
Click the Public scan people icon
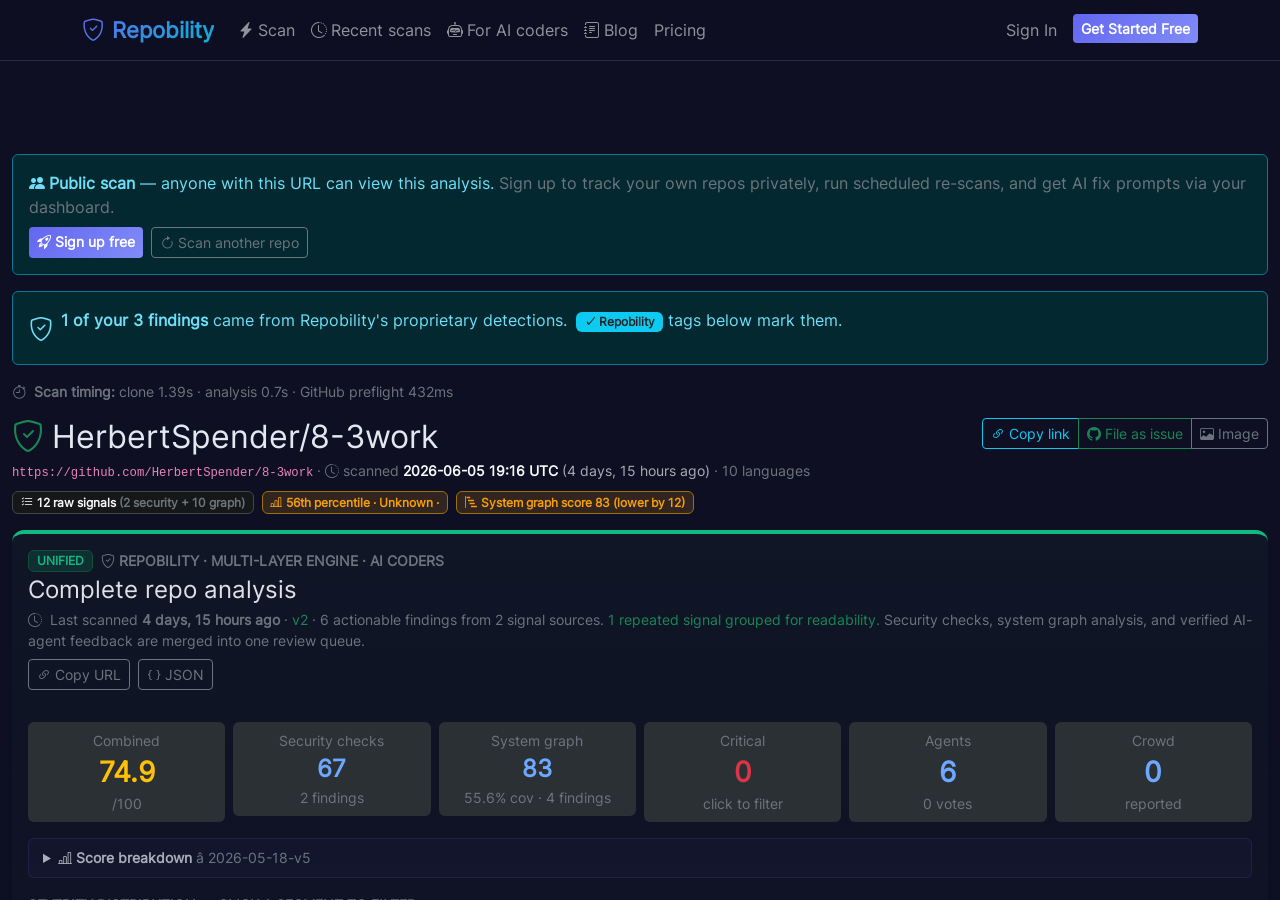tap(37, 183)
